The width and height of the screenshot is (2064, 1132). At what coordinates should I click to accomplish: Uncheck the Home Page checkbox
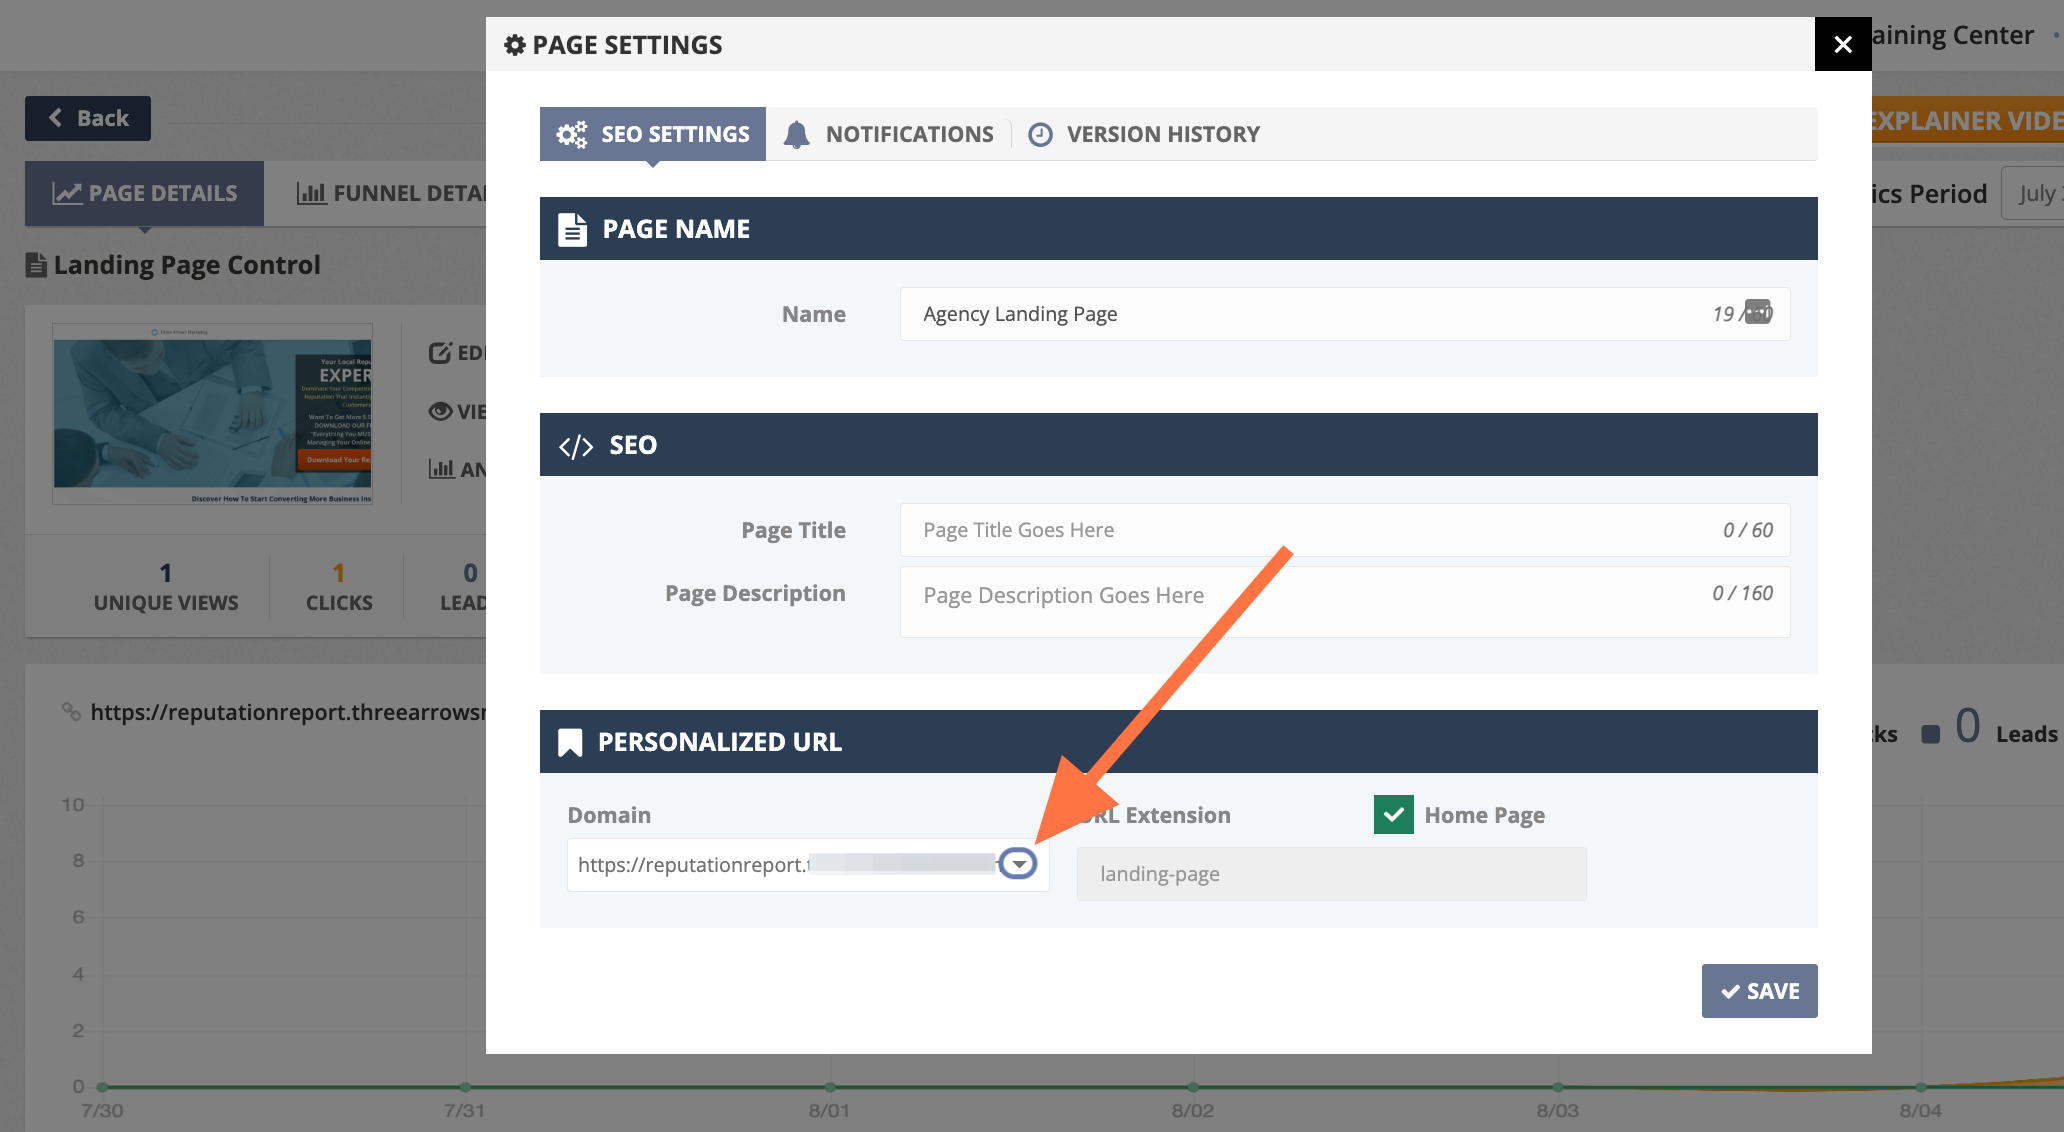(x=1393, y=815)
